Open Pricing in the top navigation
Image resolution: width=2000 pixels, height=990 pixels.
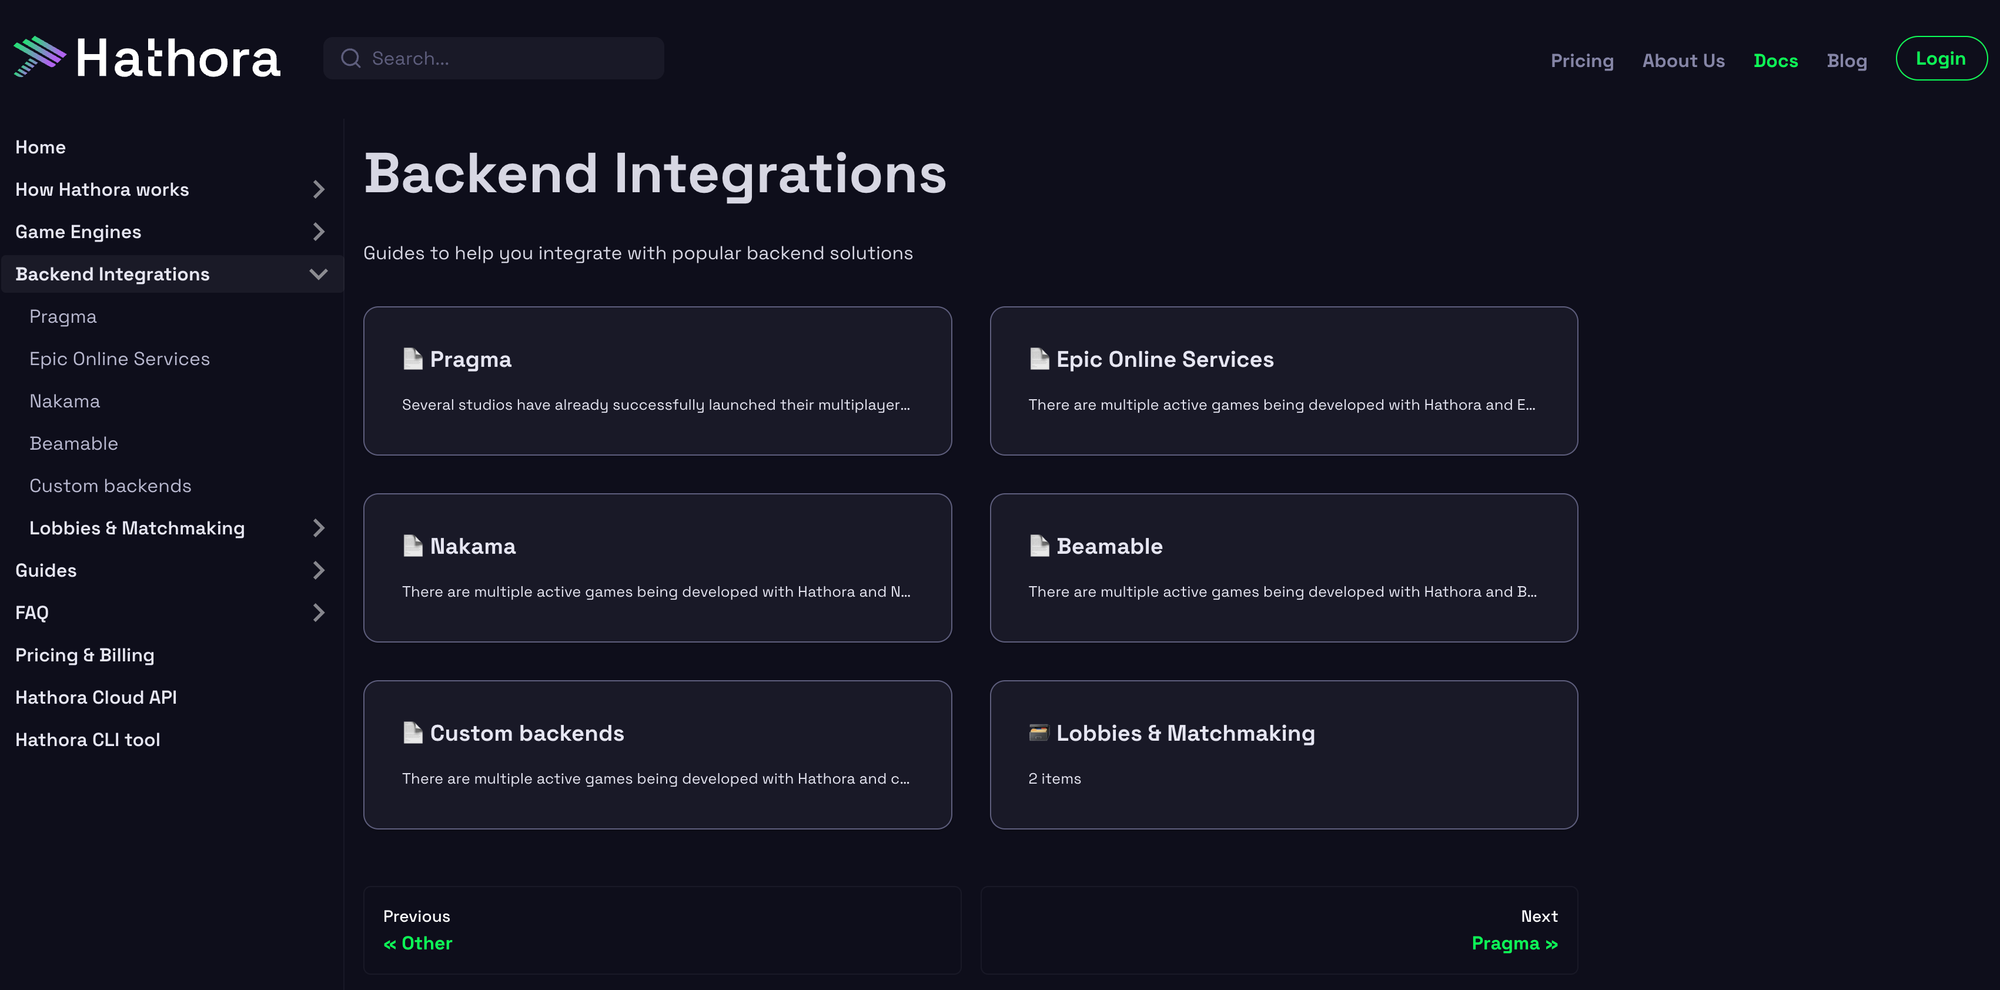1582,61
